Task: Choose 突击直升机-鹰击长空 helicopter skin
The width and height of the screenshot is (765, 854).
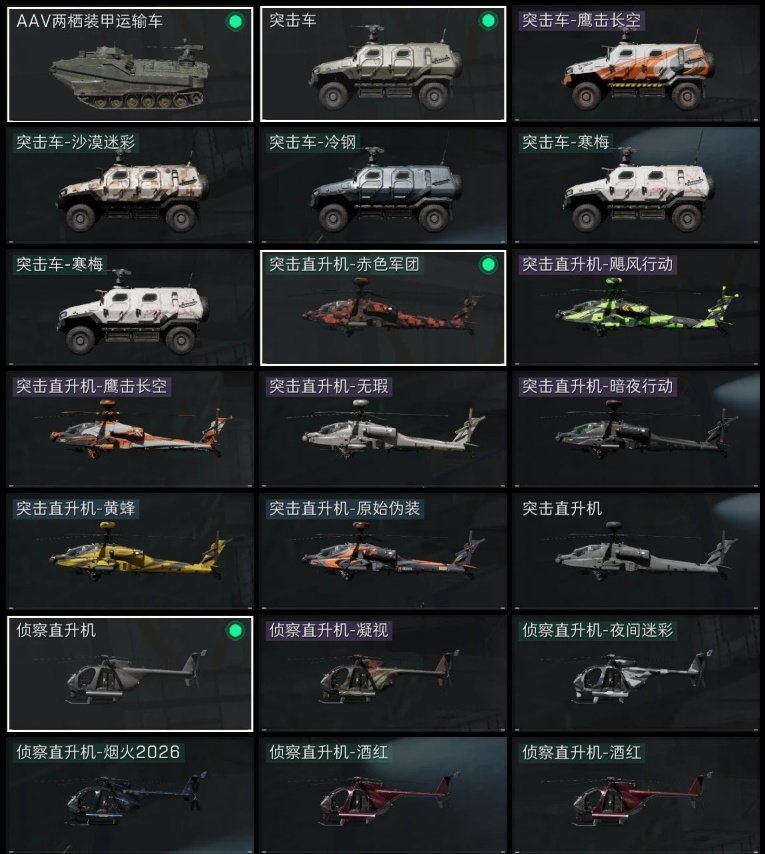Action: tap(130, 430)
